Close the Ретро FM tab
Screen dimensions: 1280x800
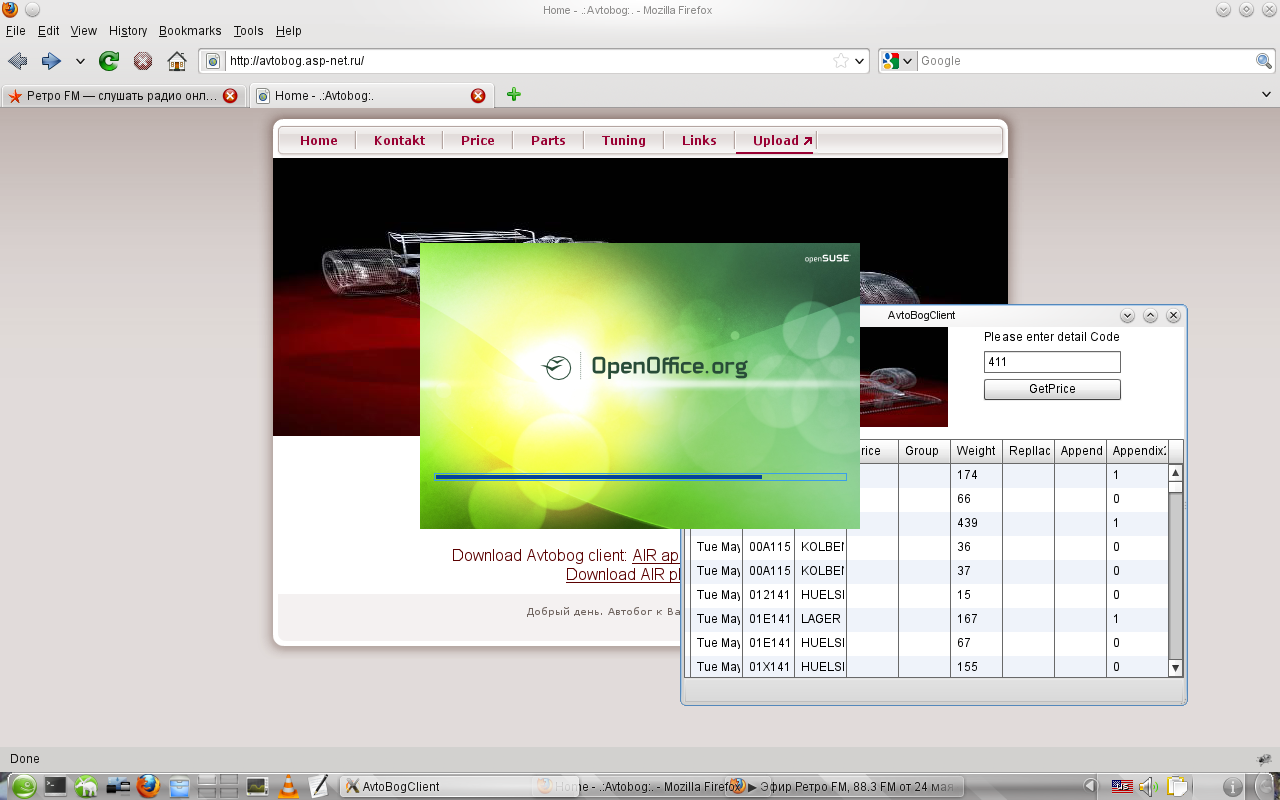coord(230,96)
